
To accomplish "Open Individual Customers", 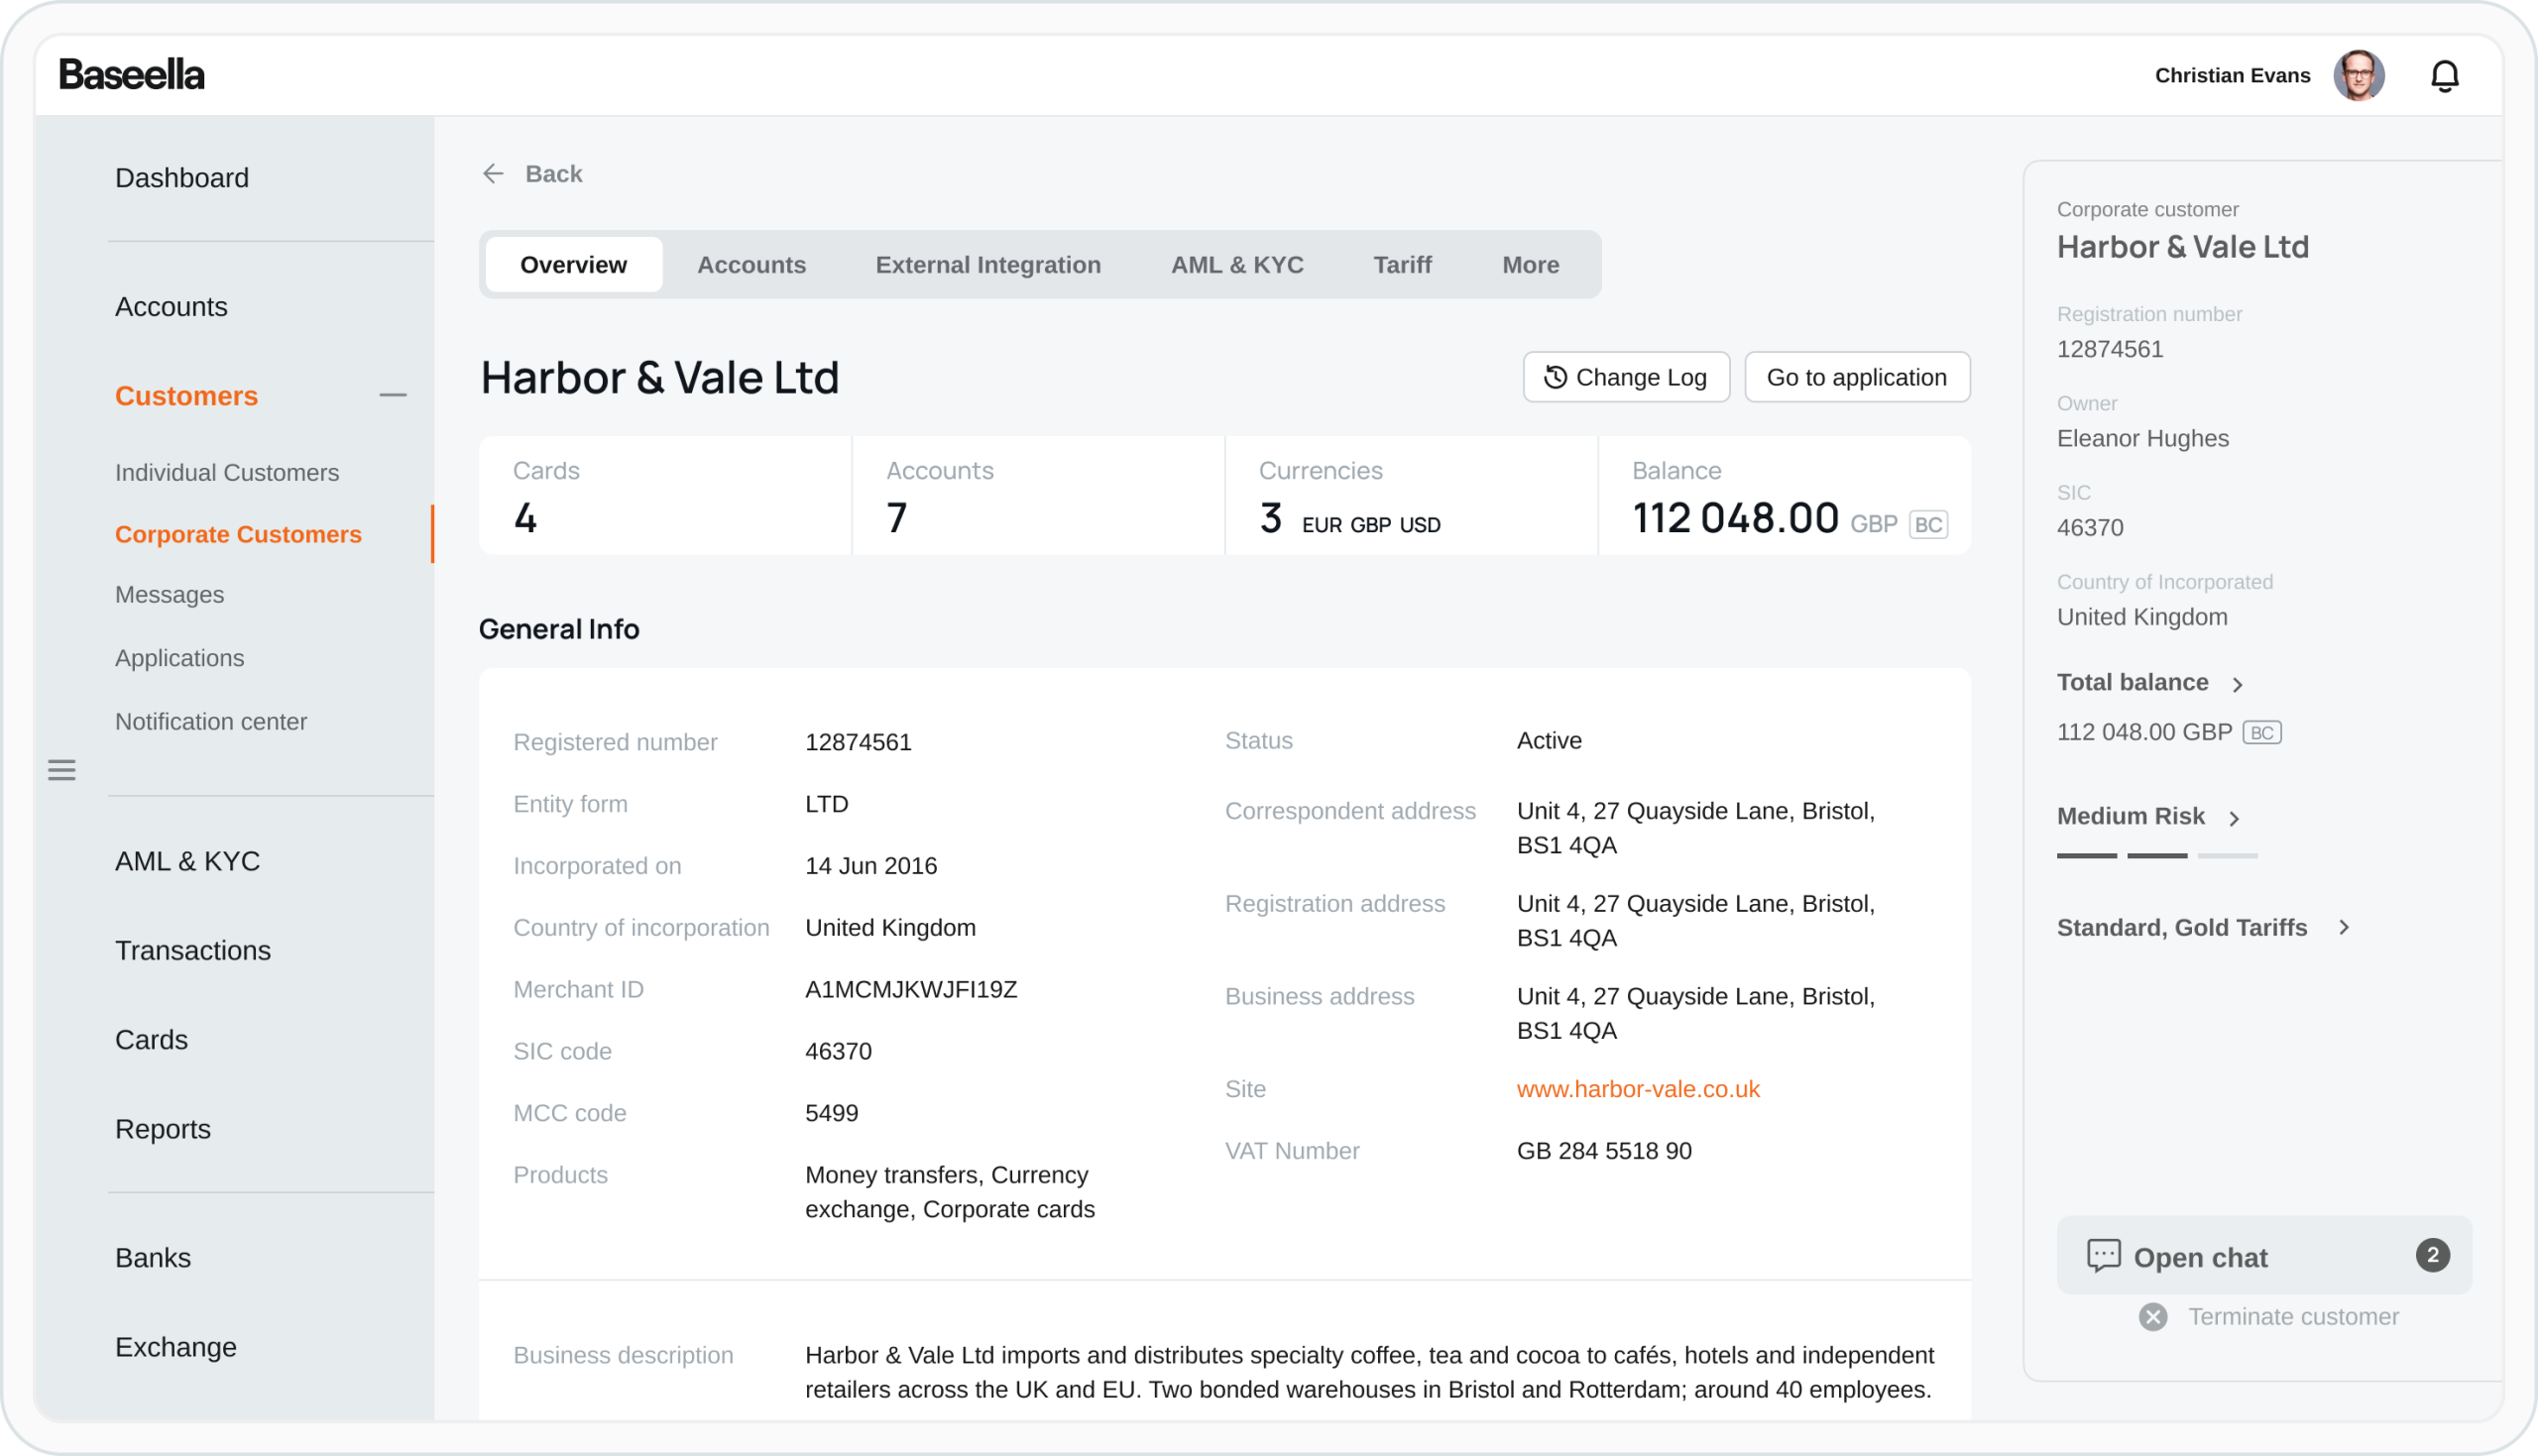I will (x=227, y=473).
